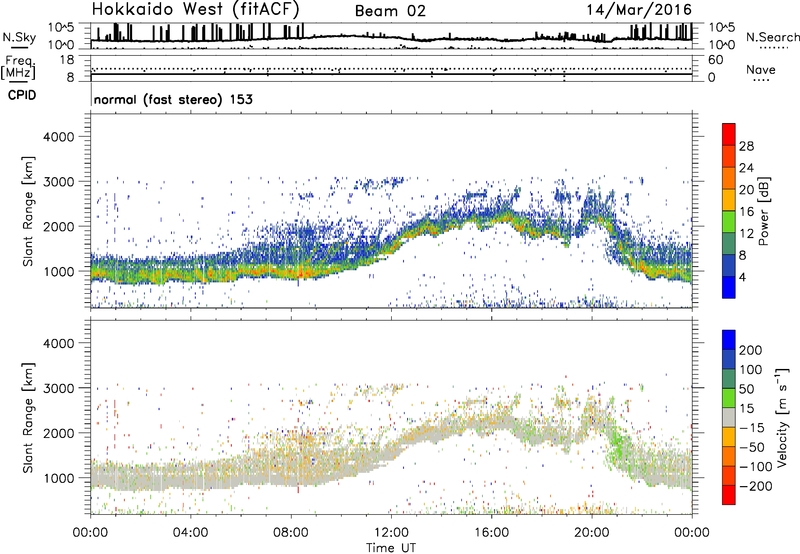Screen dimensions: 800x554
Task: Click the 'Power [dB]' colorbar label
Action: (x=763, y=211)
